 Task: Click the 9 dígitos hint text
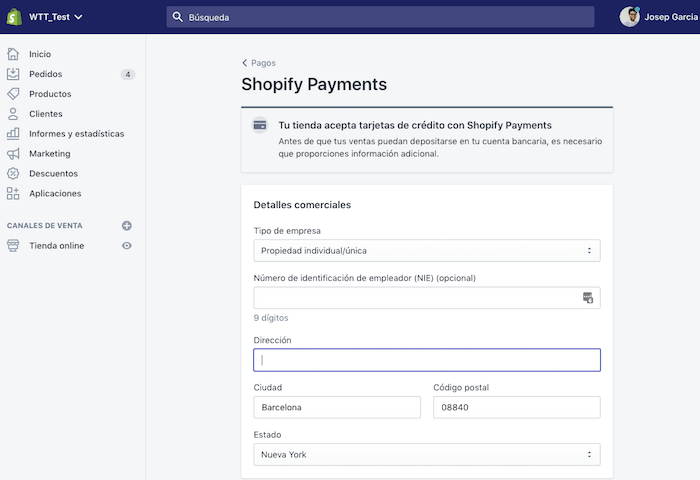click(271, 318)
